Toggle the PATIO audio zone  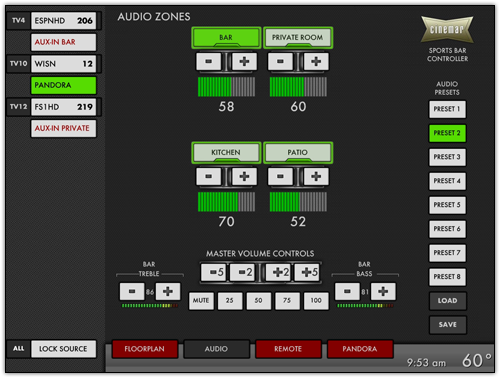click(x=298, y=153)
